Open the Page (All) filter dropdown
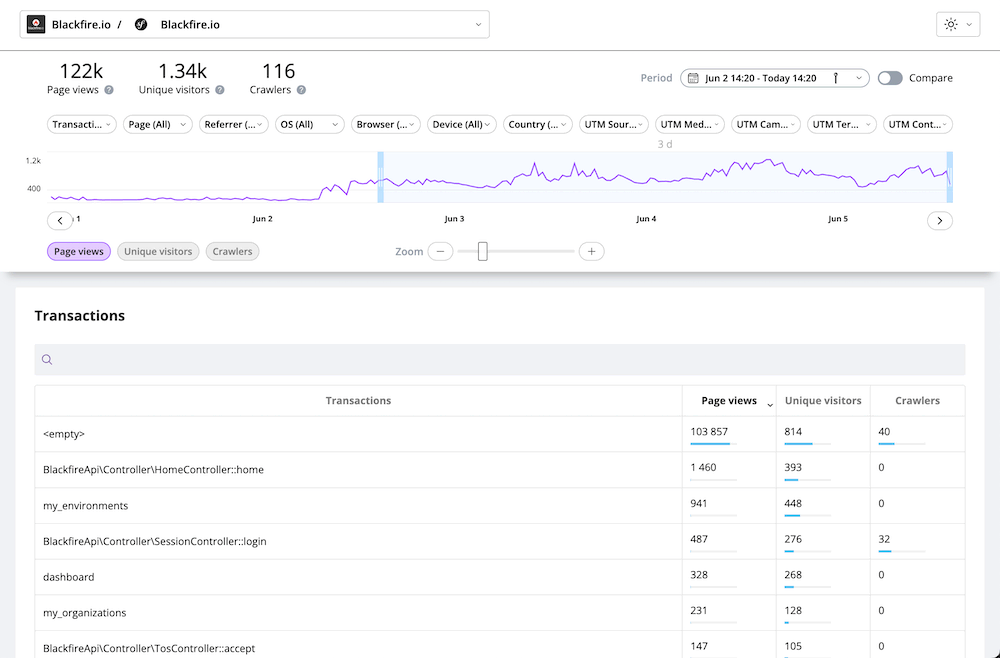The image size is (1000, 658). (158, 124)
